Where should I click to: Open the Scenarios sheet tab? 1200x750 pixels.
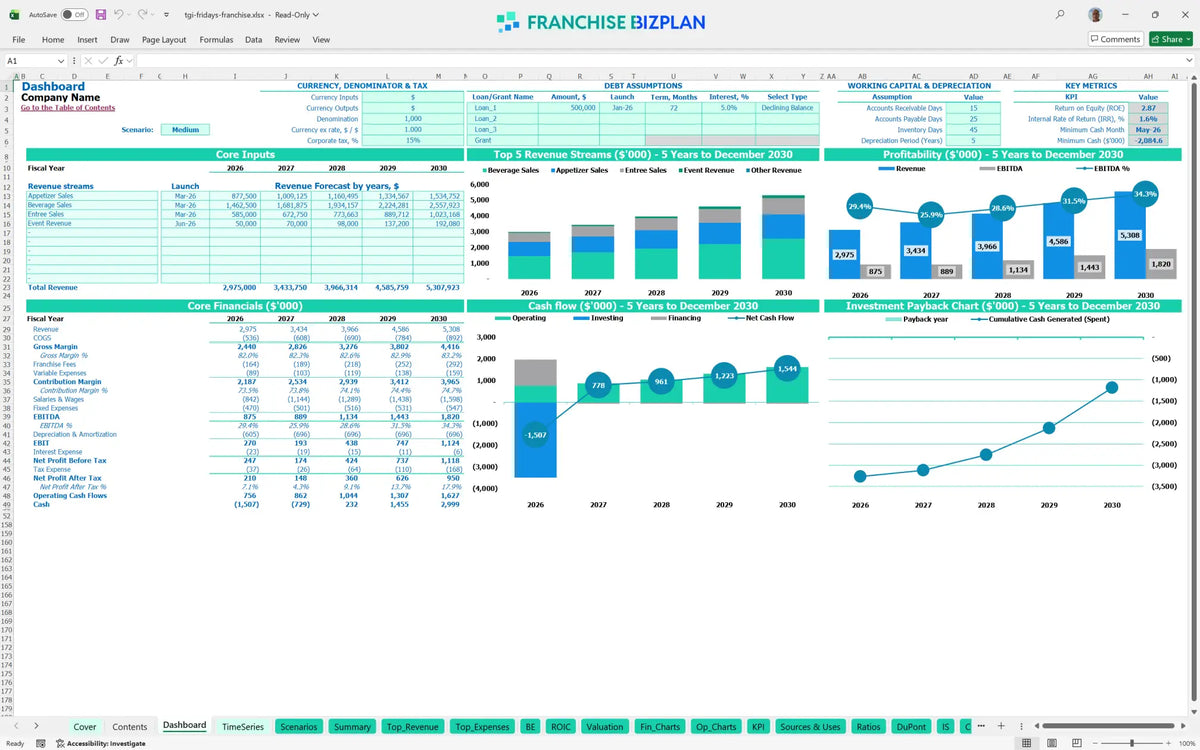[299, 727]
